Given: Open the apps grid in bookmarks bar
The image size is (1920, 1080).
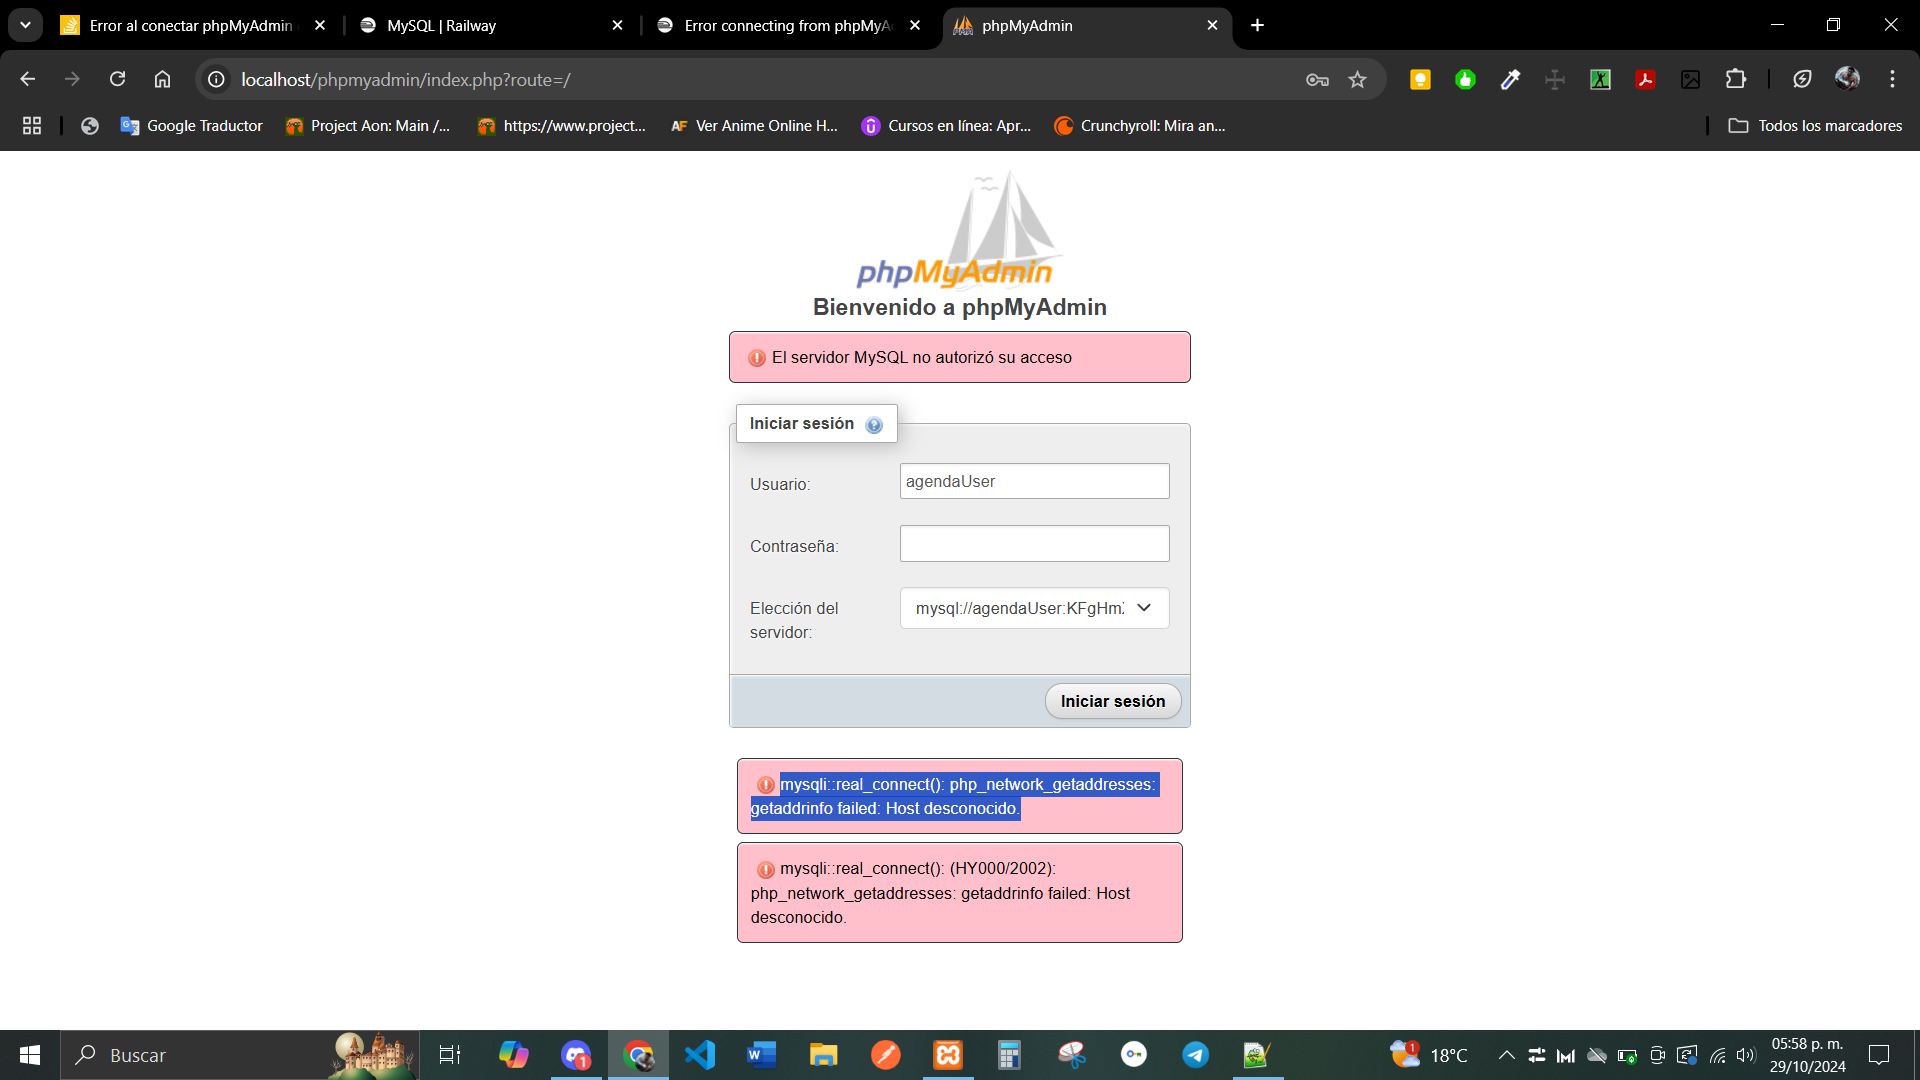Looking at the screenshot, I should [32, 126].
